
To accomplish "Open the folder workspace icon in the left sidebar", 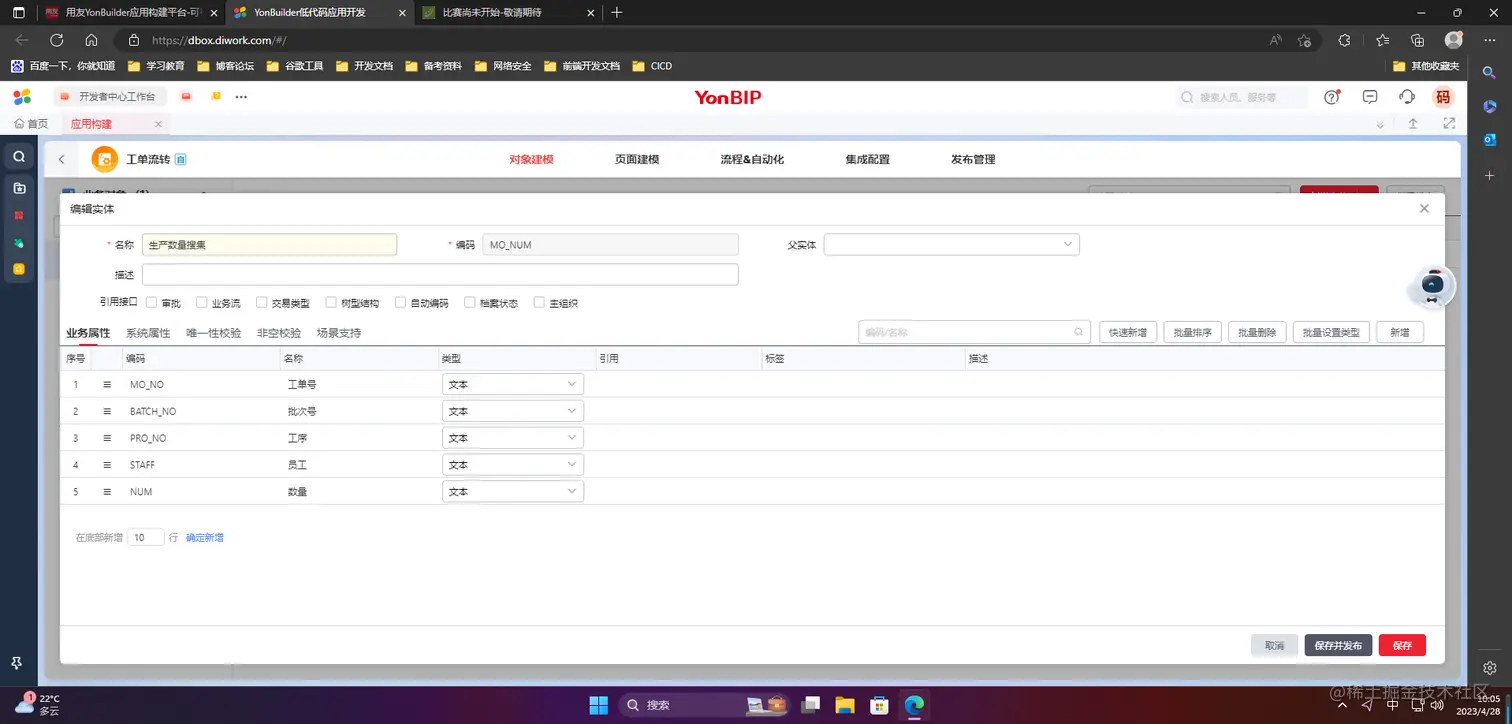I will pyautogui.click(x=17, y=187).
